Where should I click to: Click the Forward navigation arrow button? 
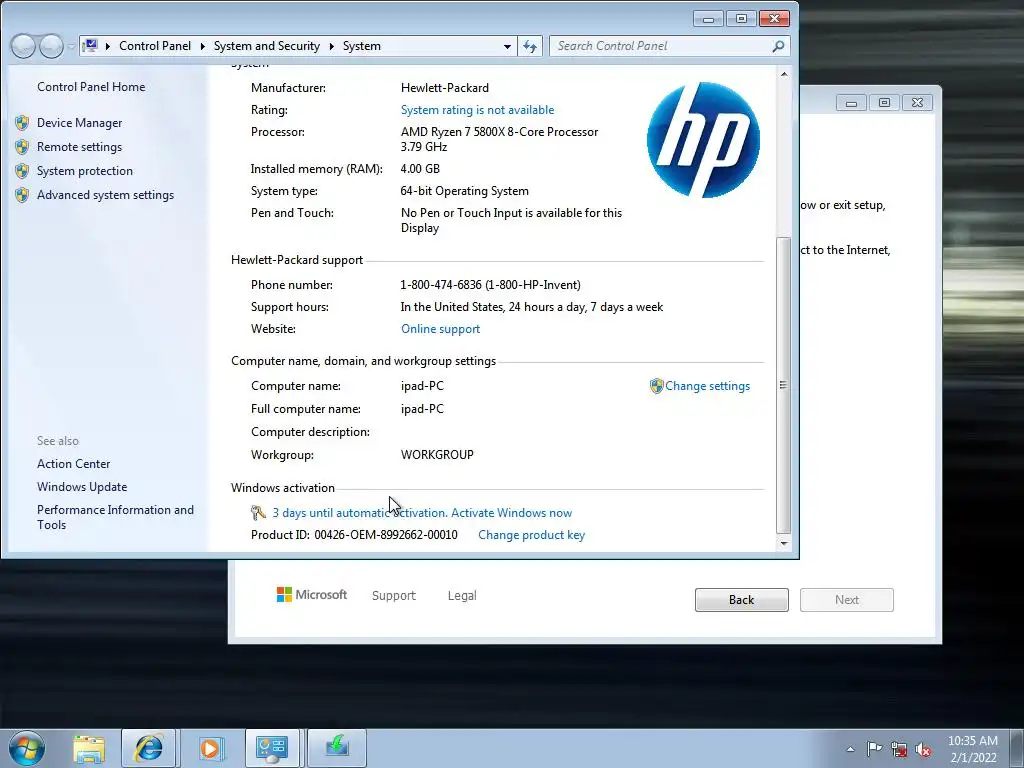pos(51,46)
